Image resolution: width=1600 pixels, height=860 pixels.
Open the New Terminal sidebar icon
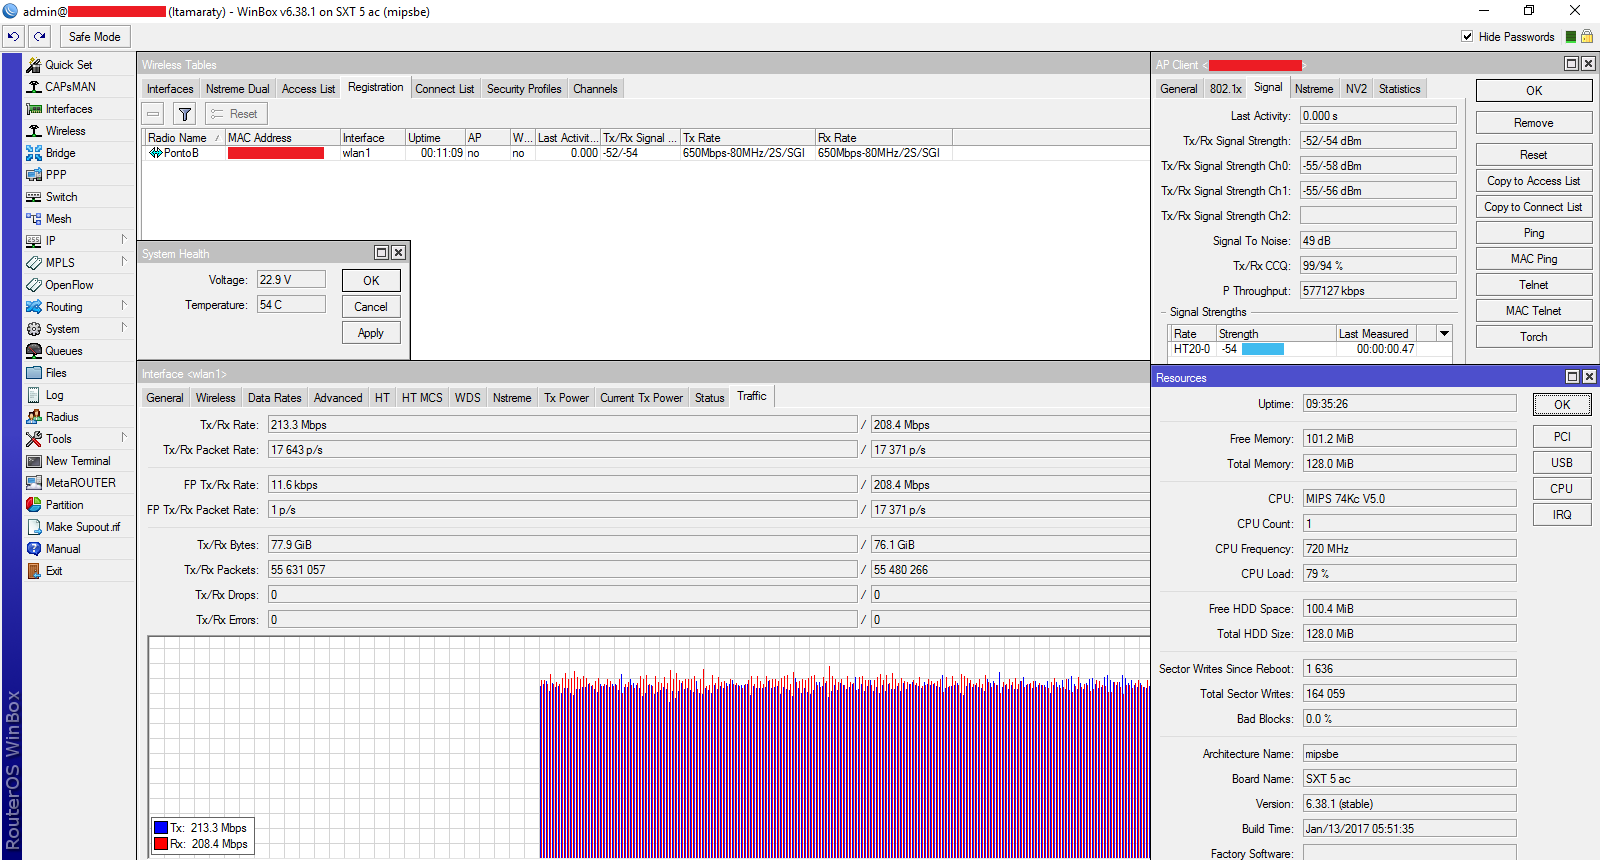point(34,461)
